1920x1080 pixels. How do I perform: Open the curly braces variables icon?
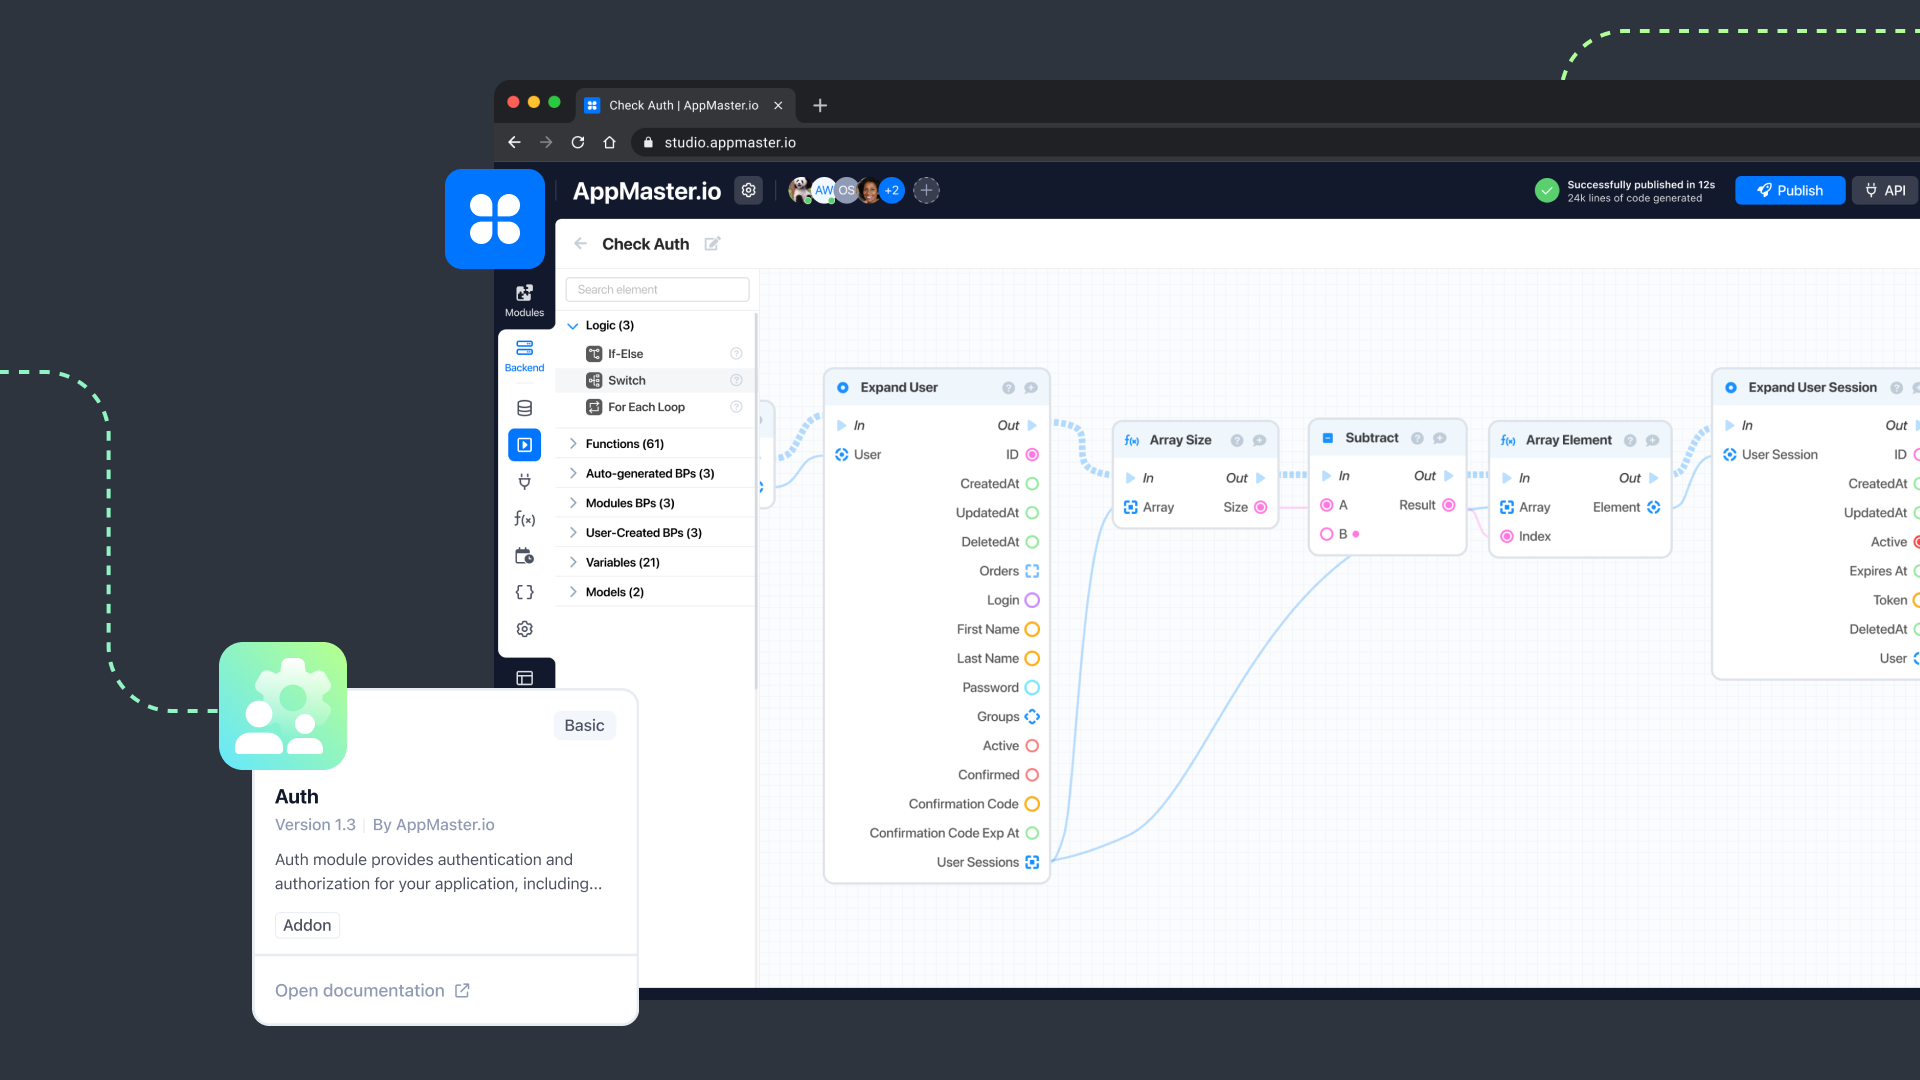(x=524, y=592)
